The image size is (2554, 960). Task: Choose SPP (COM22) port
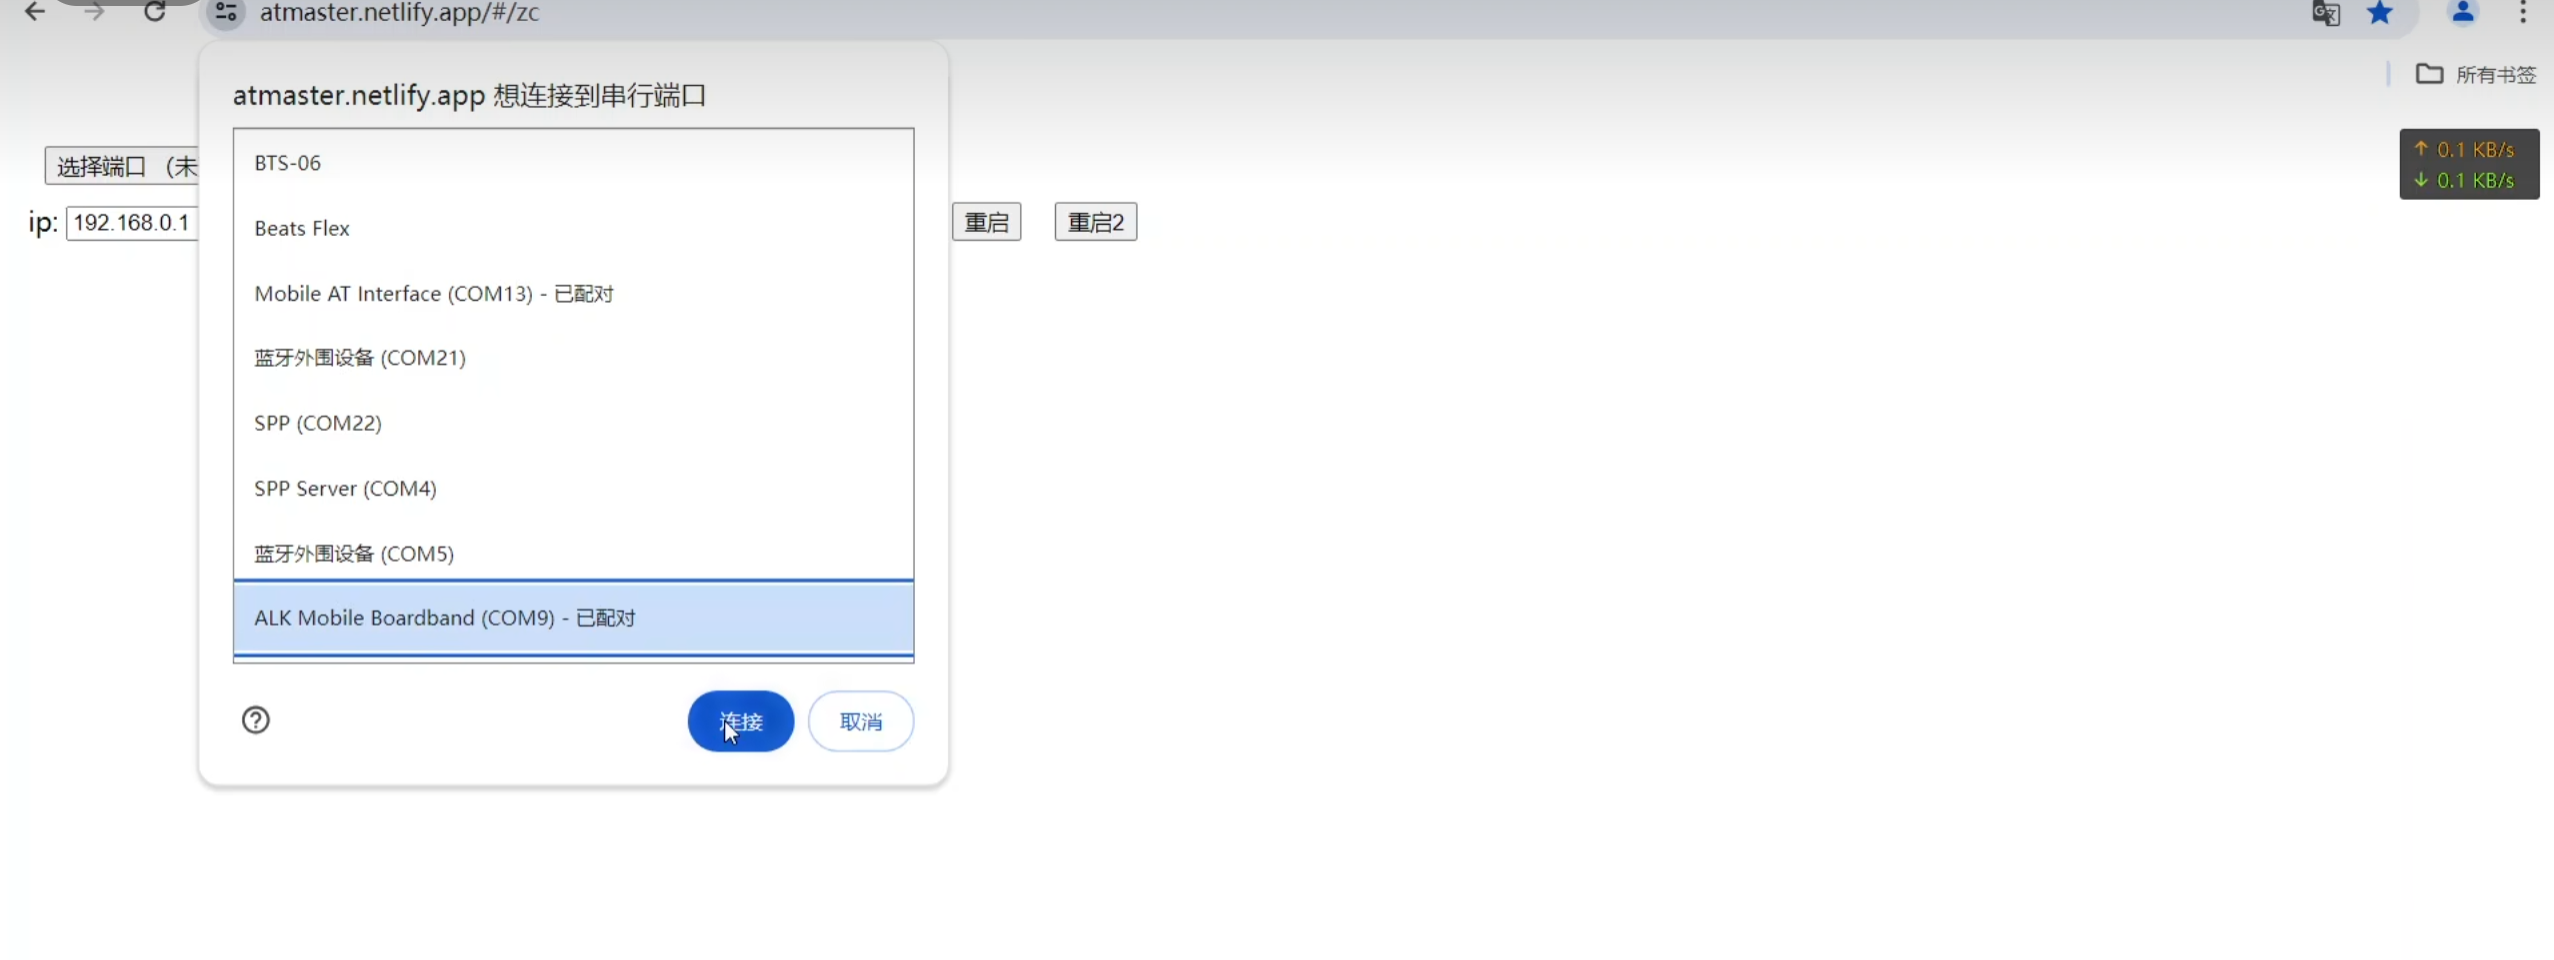(x=573, y=423)
